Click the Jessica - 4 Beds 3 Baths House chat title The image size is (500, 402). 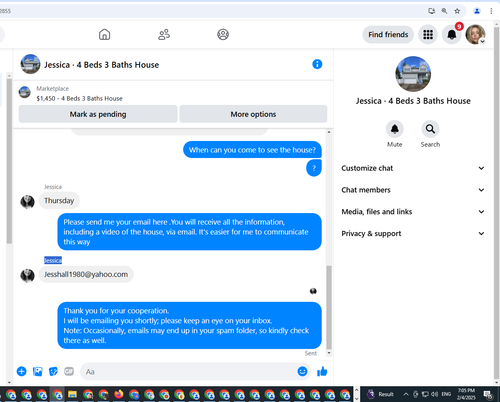click(102, 65)
